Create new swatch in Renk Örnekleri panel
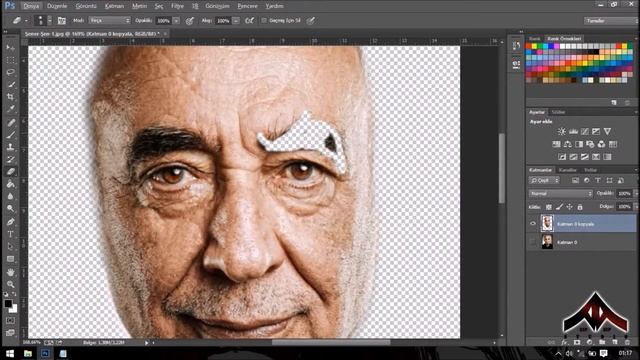The image size is (640, 360). [x=614, y=102]
